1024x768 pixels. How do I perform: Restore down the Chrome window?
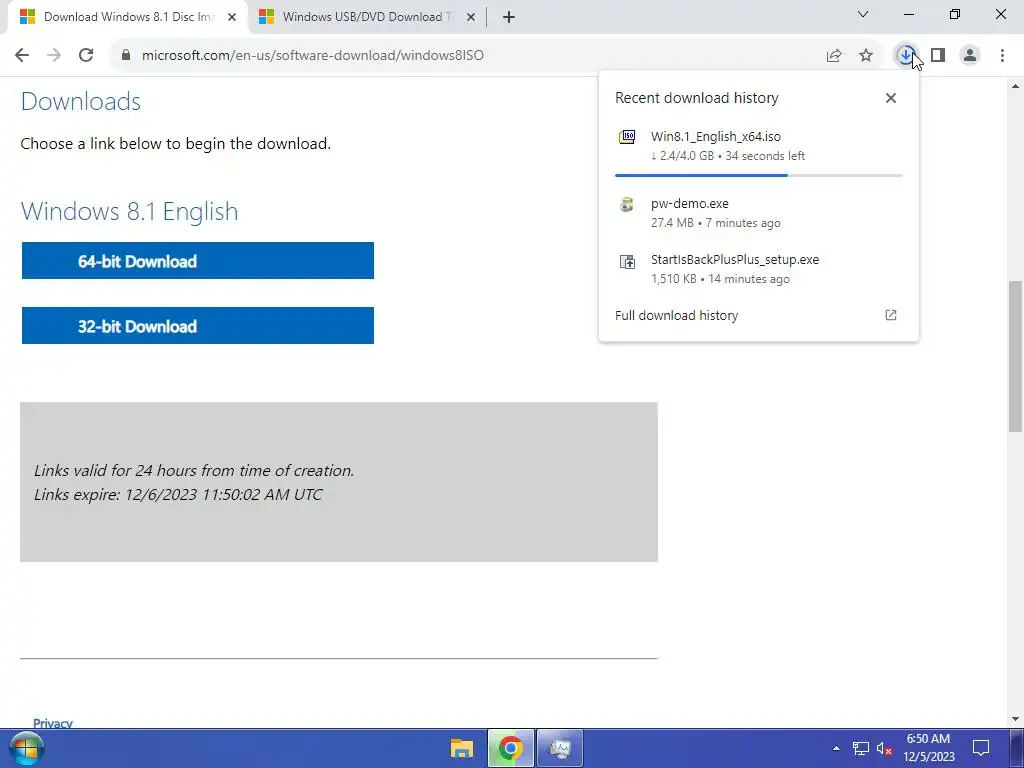click(955, 14)
